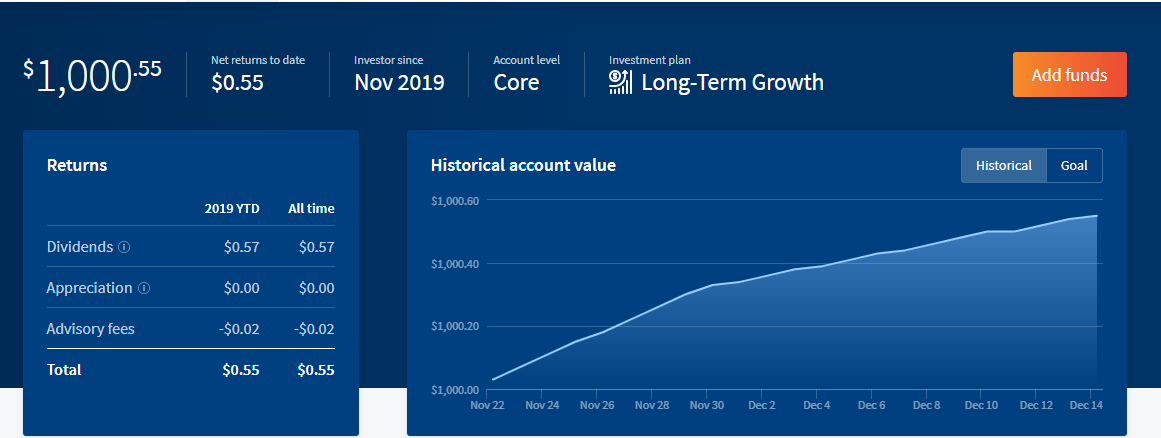Image resolution: width=1161 pixels, height=438 pixels.
Task: Select the All time column header
Action: [x=311, y=209]
